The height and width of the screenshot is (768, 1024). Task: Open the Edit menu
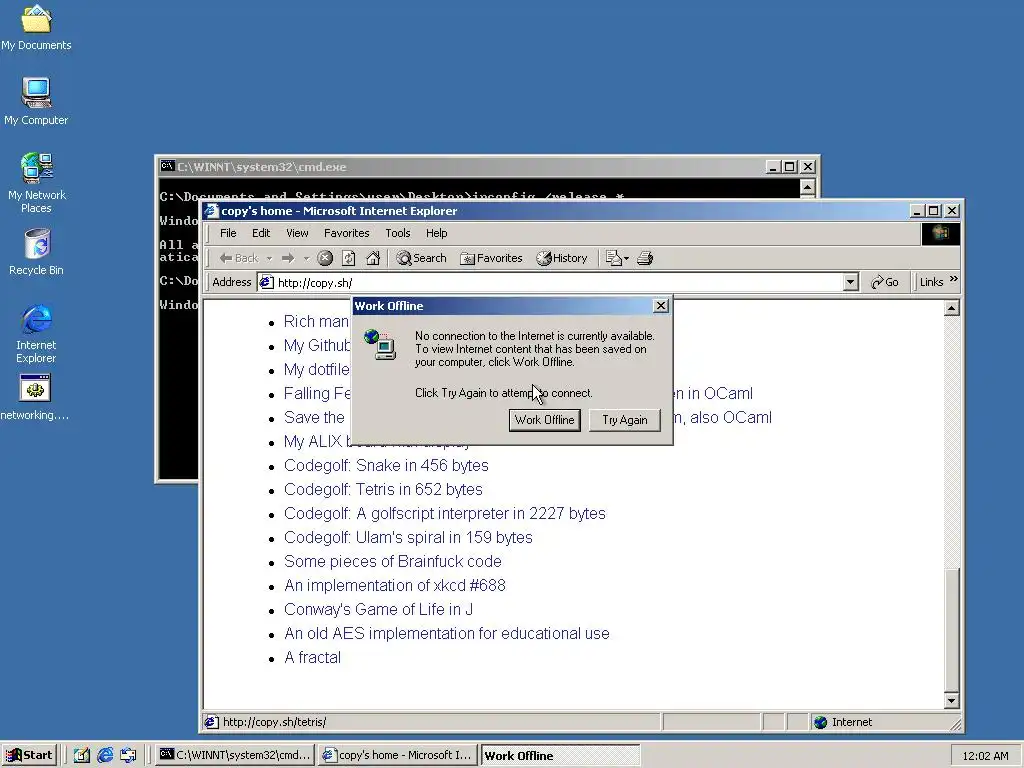coord(261,233)
